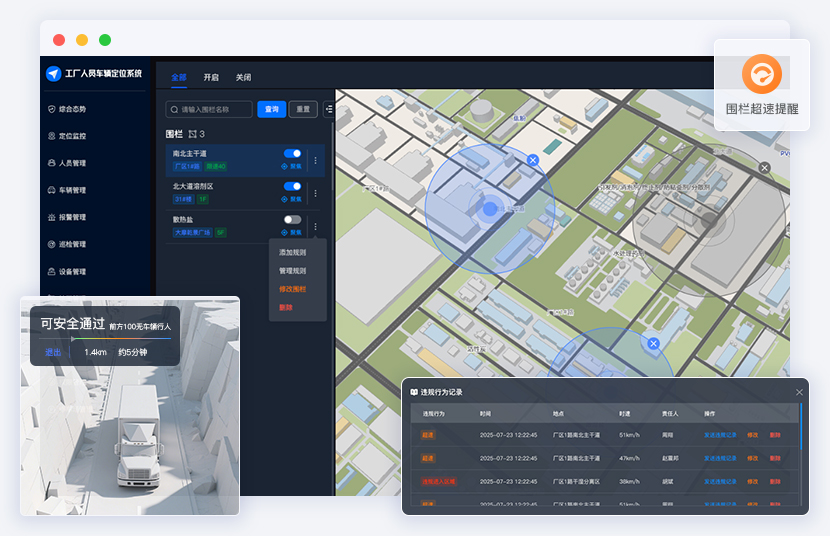Click the collapse list icon beside 重置
Image resolution: width=830 pixels, height=536 pixels.
329,109
